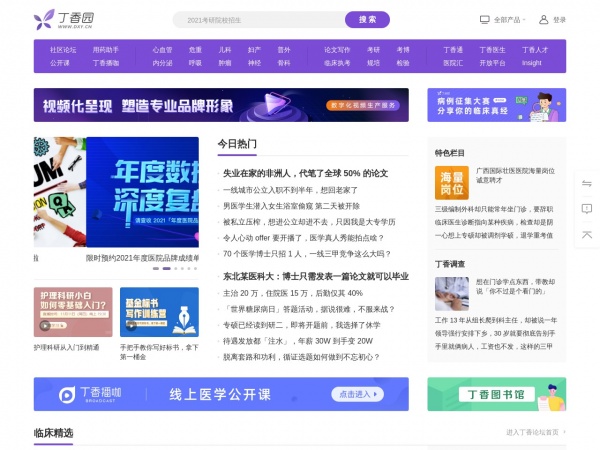Click 进入丁香论坛首页 link
Image resolution: width=600 pixels, height=450 pixels.
click(x=535, y=432)
